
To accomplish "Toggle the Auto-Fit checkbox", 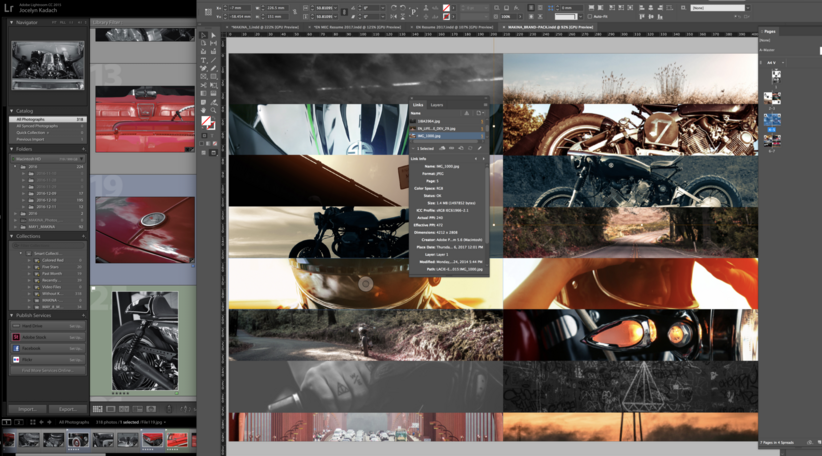I will [590, 17].
